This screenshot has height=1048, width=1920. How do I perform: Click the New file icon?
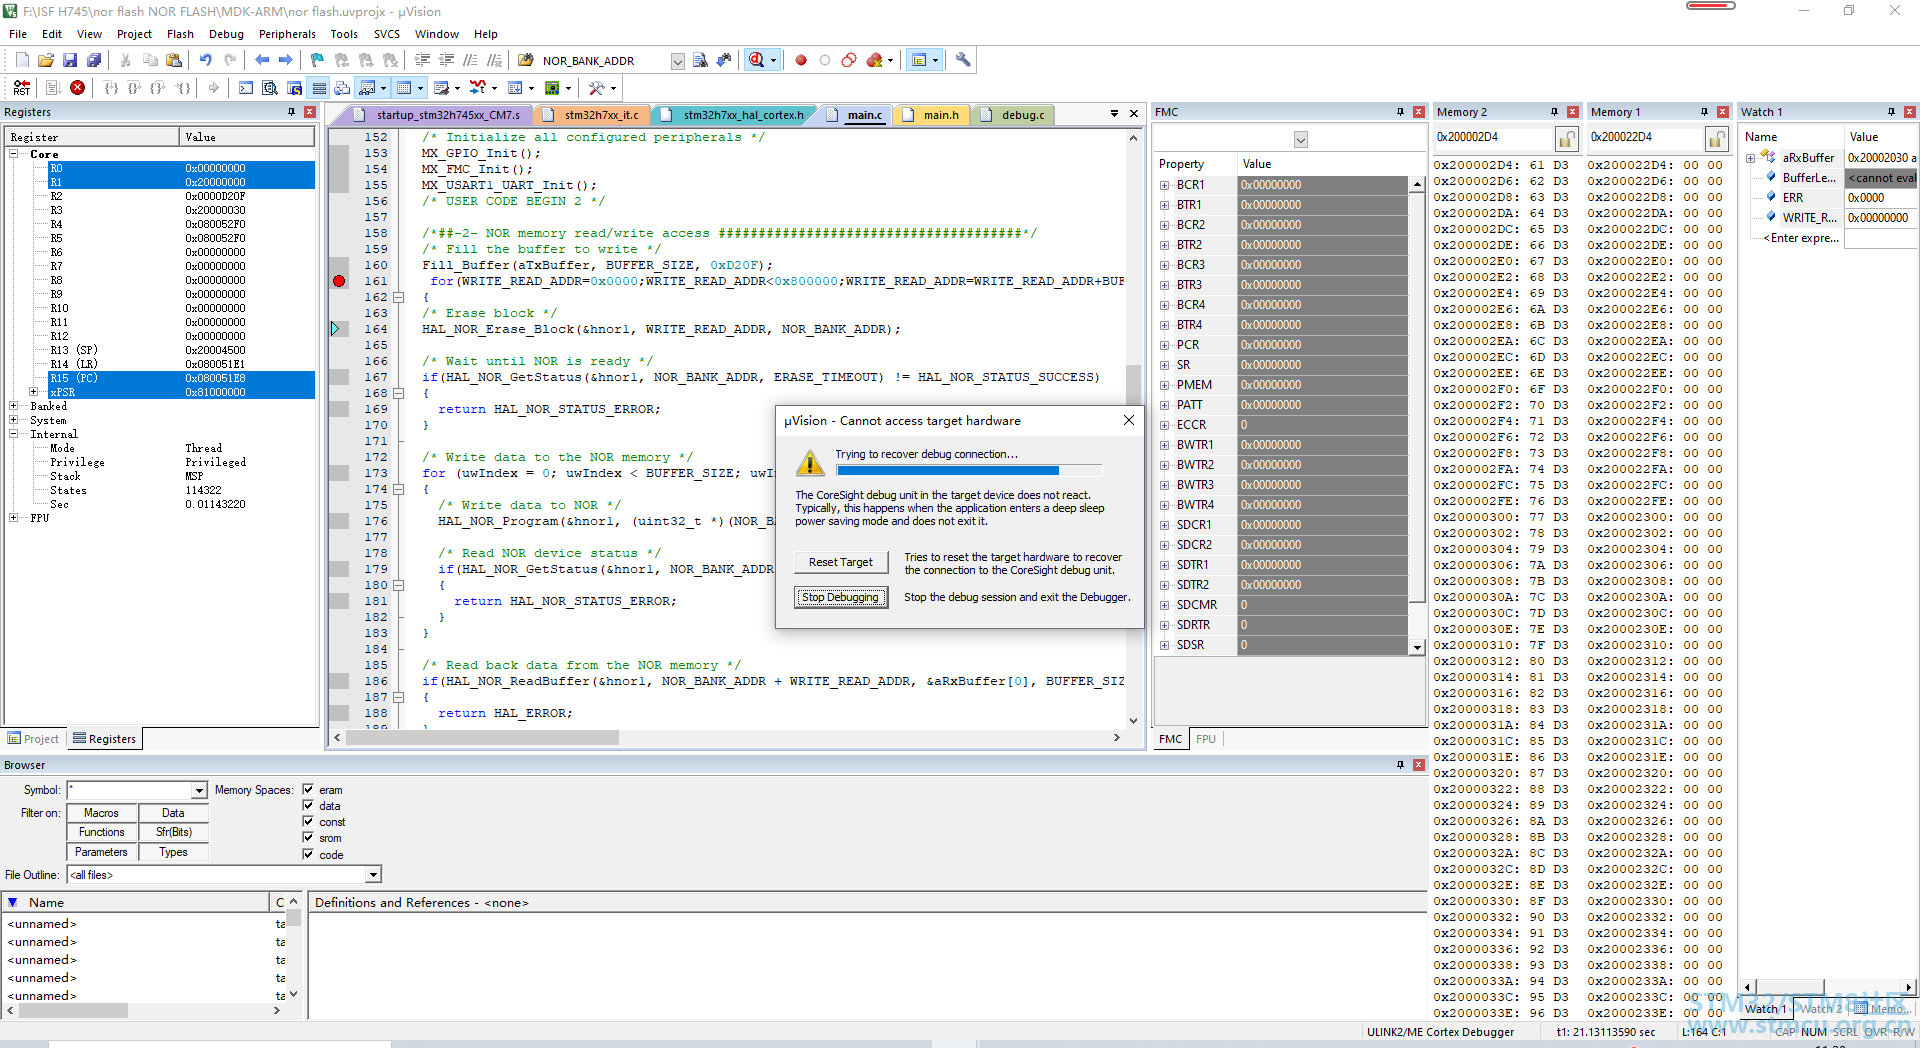point(22,60)
